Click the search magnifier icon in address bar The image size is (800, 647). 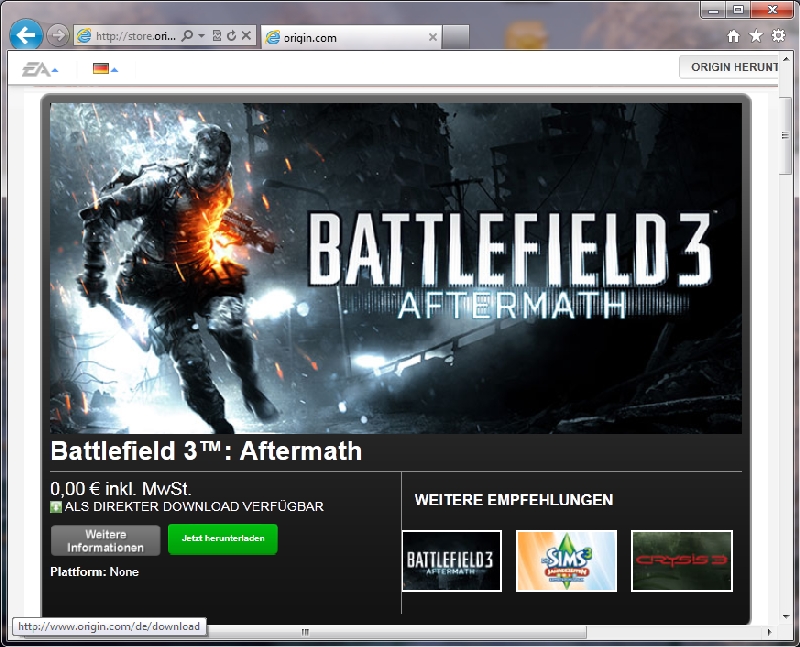pos(187,36)
